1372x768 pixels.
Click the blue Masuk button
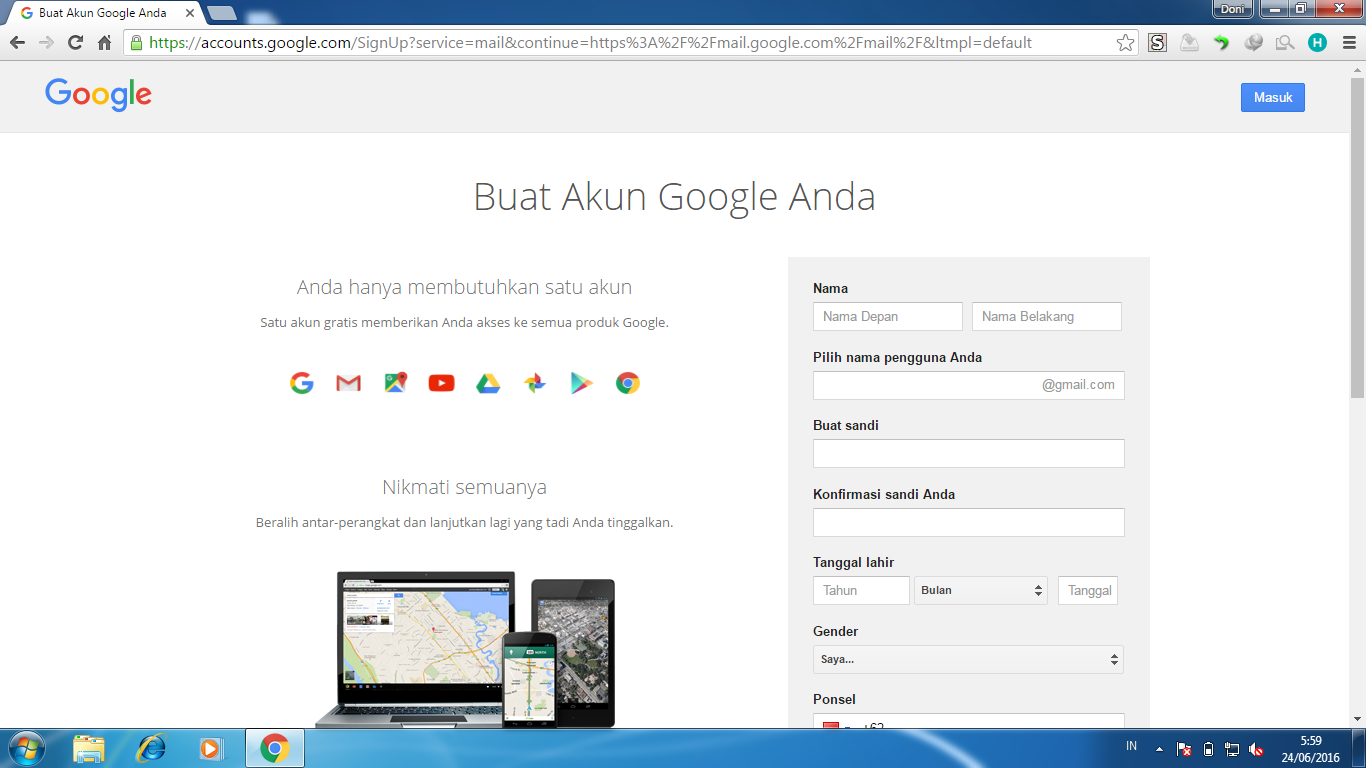(1272, 97)
